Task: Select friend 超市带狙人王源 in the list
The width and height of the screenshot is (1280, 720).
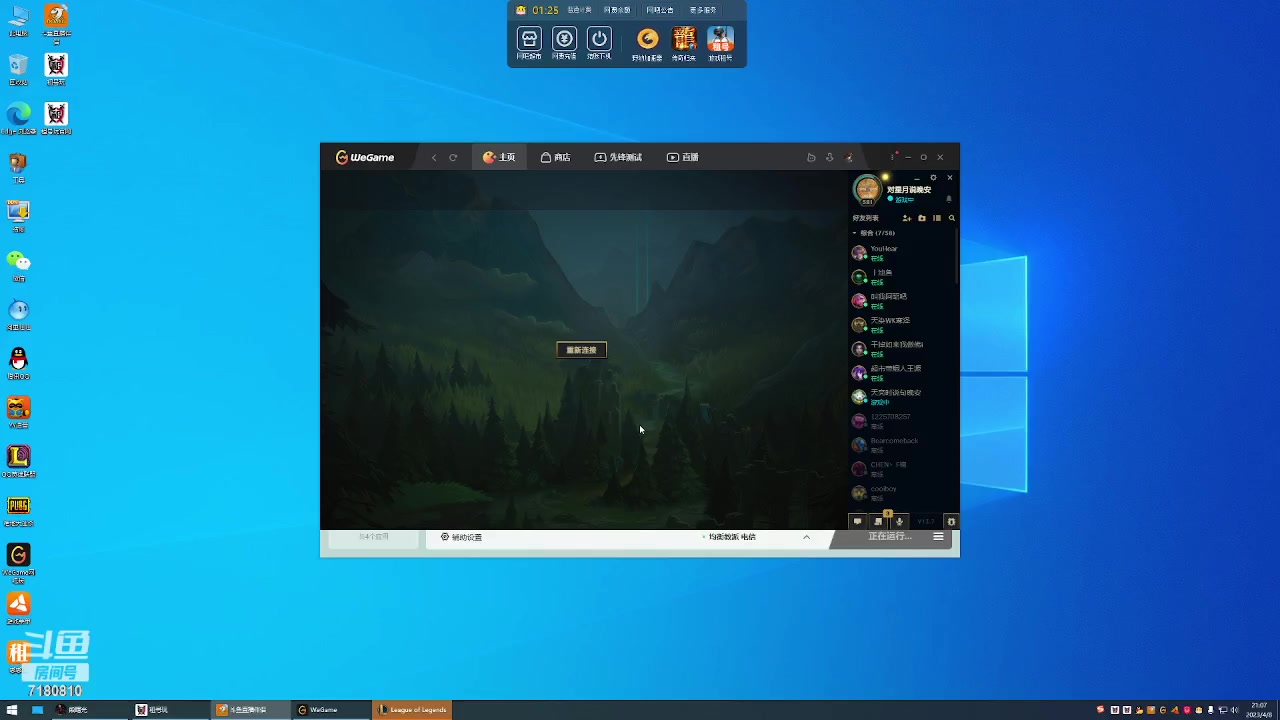Action: (903, 373)
